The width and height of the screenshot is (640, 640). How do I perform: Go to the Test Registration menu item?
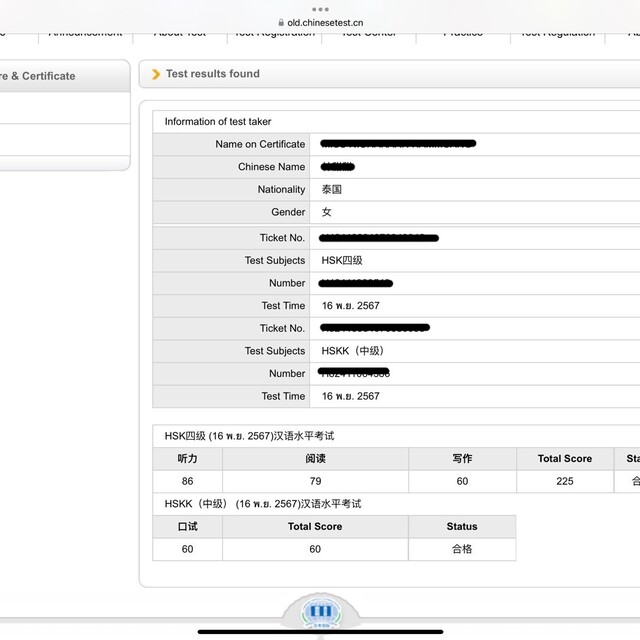pos(274,34)
